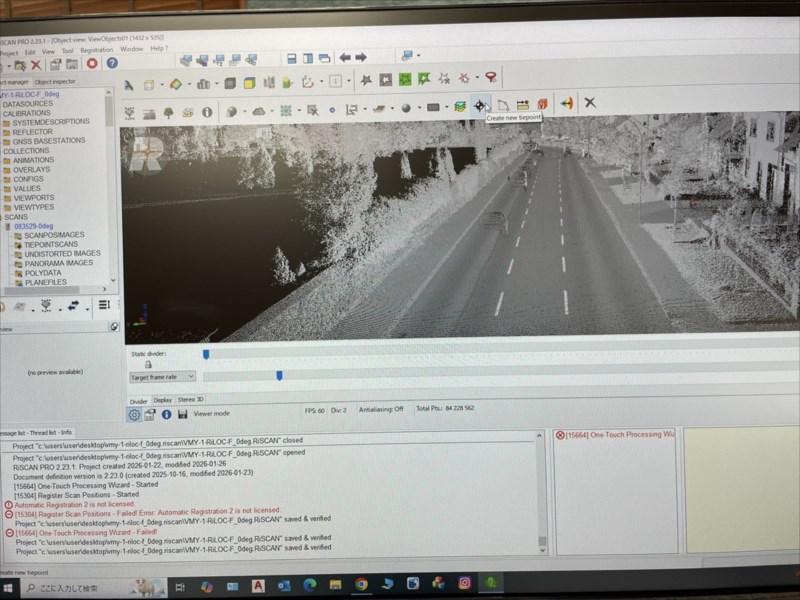Click the back arrow navigation icon
The image size is (800, 600).
coord(345,58)
